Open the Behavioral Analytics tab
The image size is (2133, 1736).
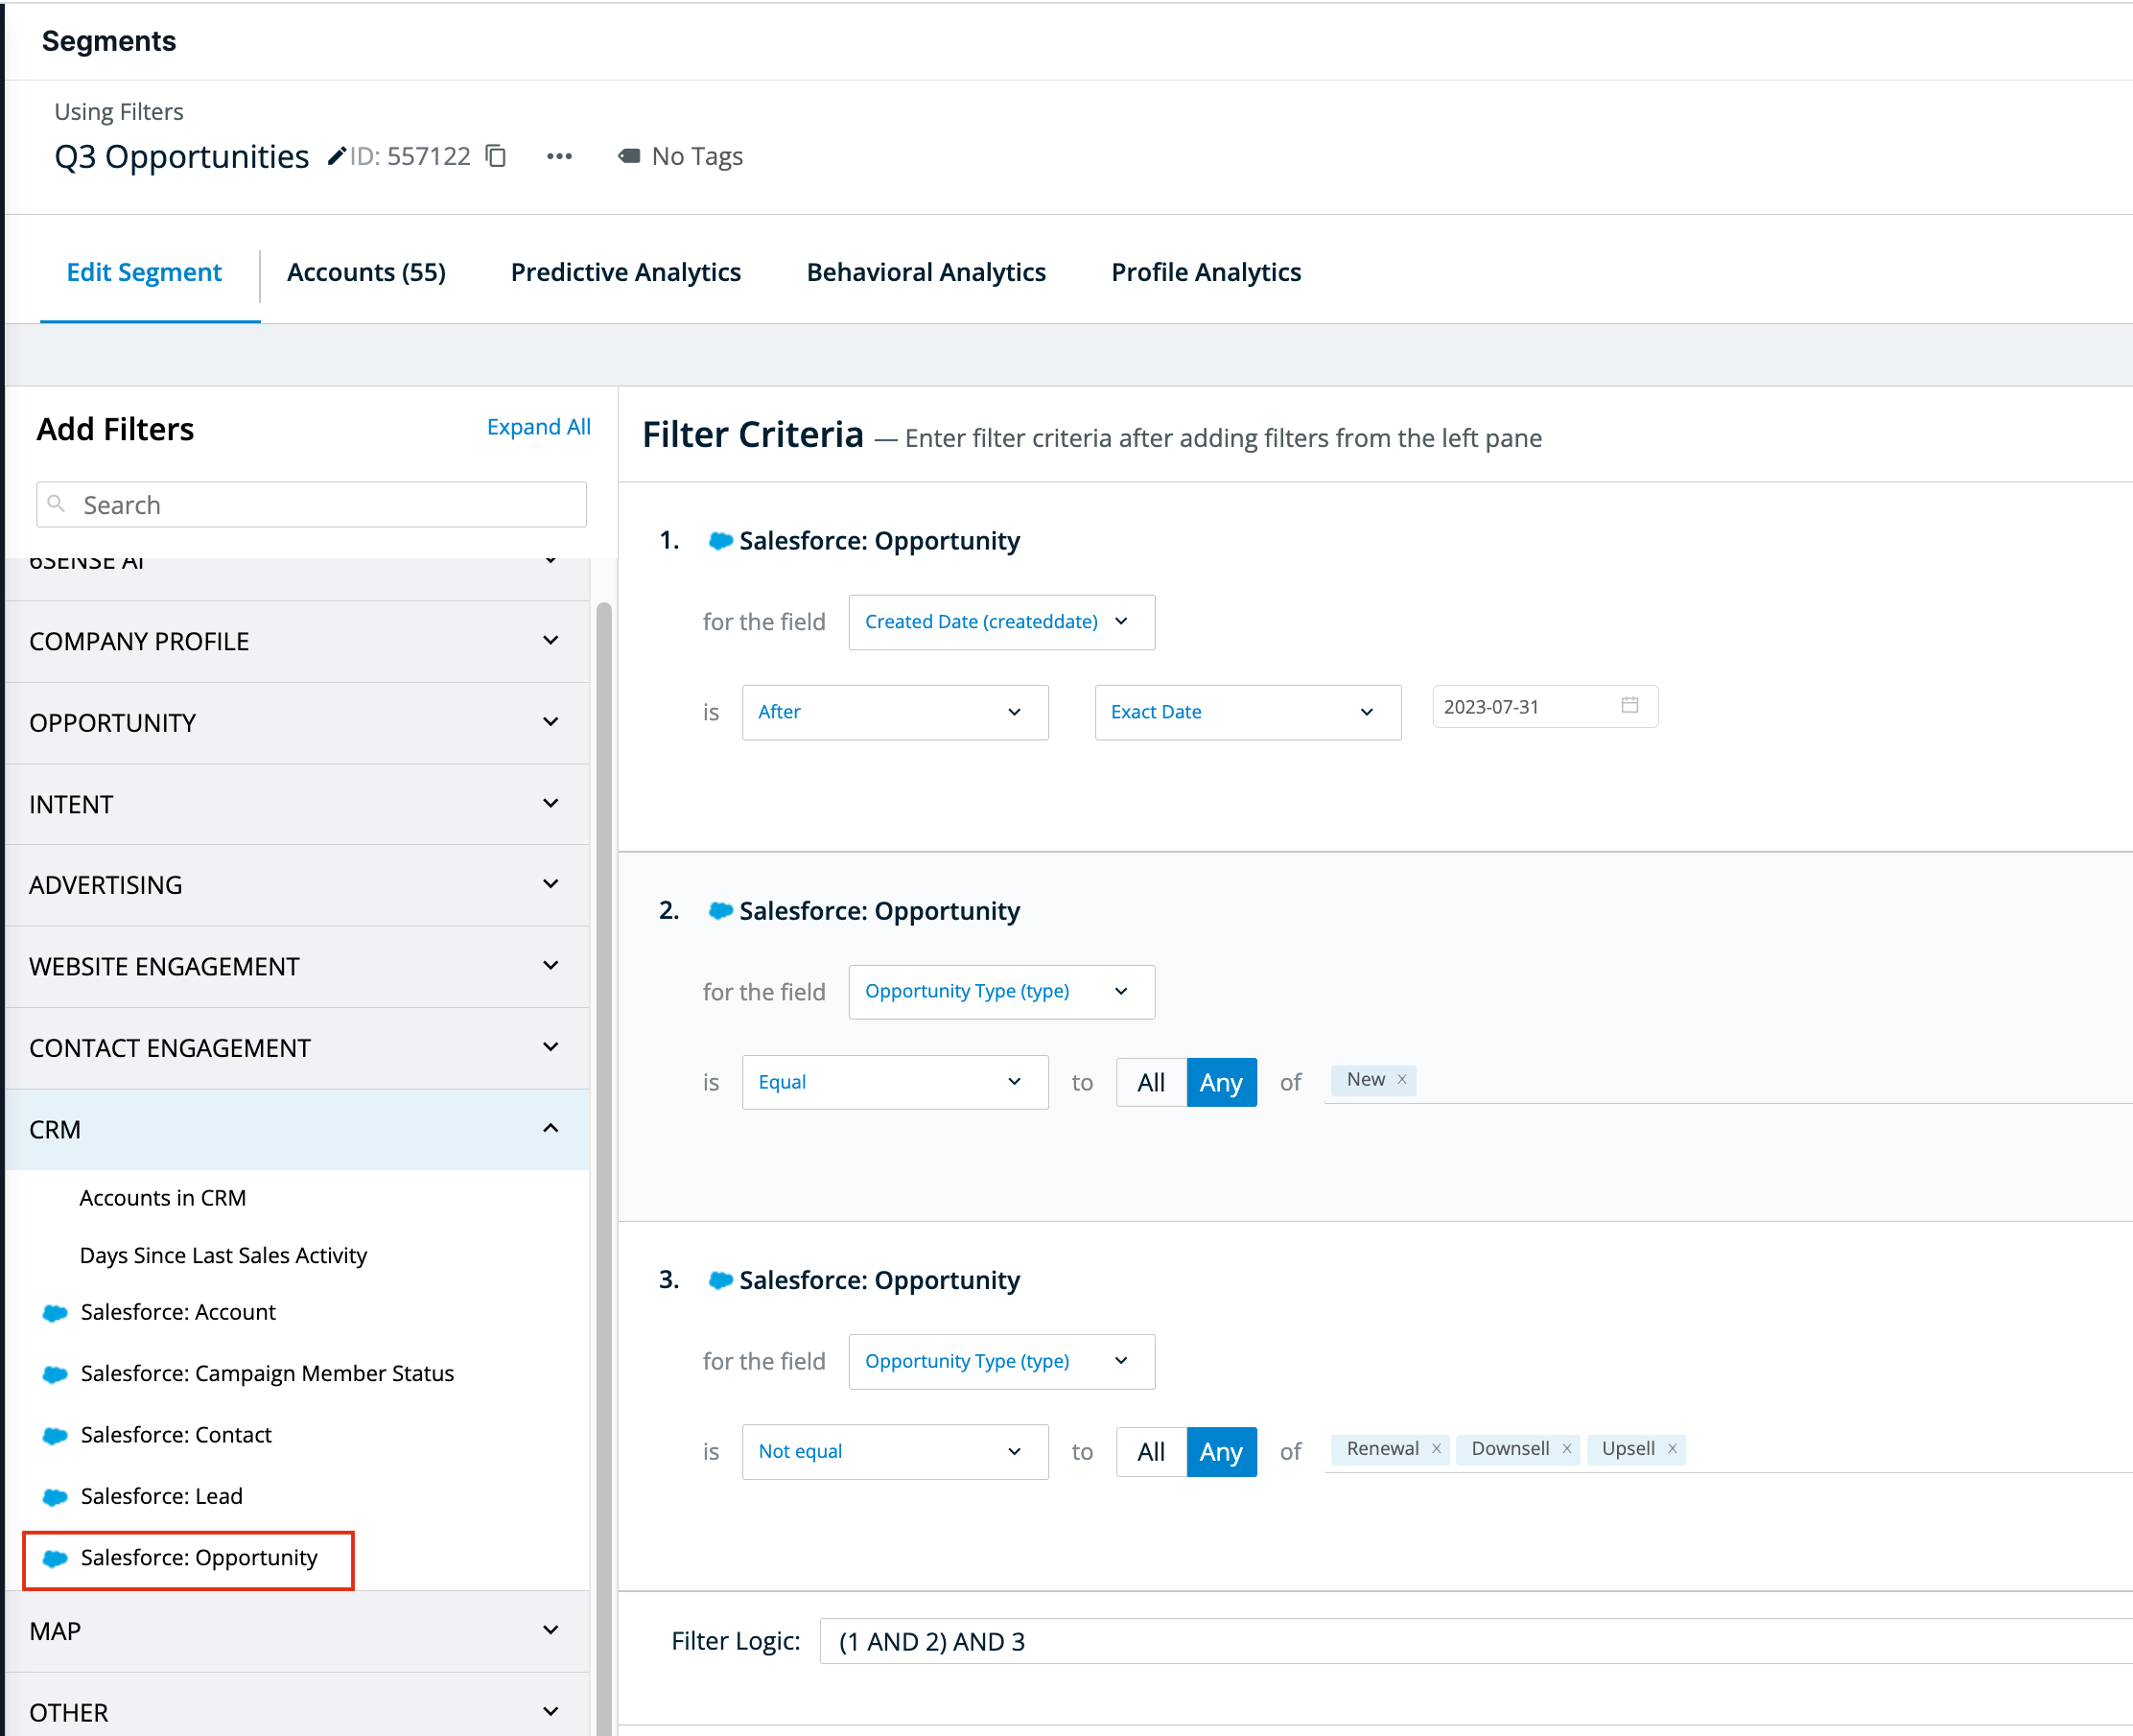tap(926, 272)
